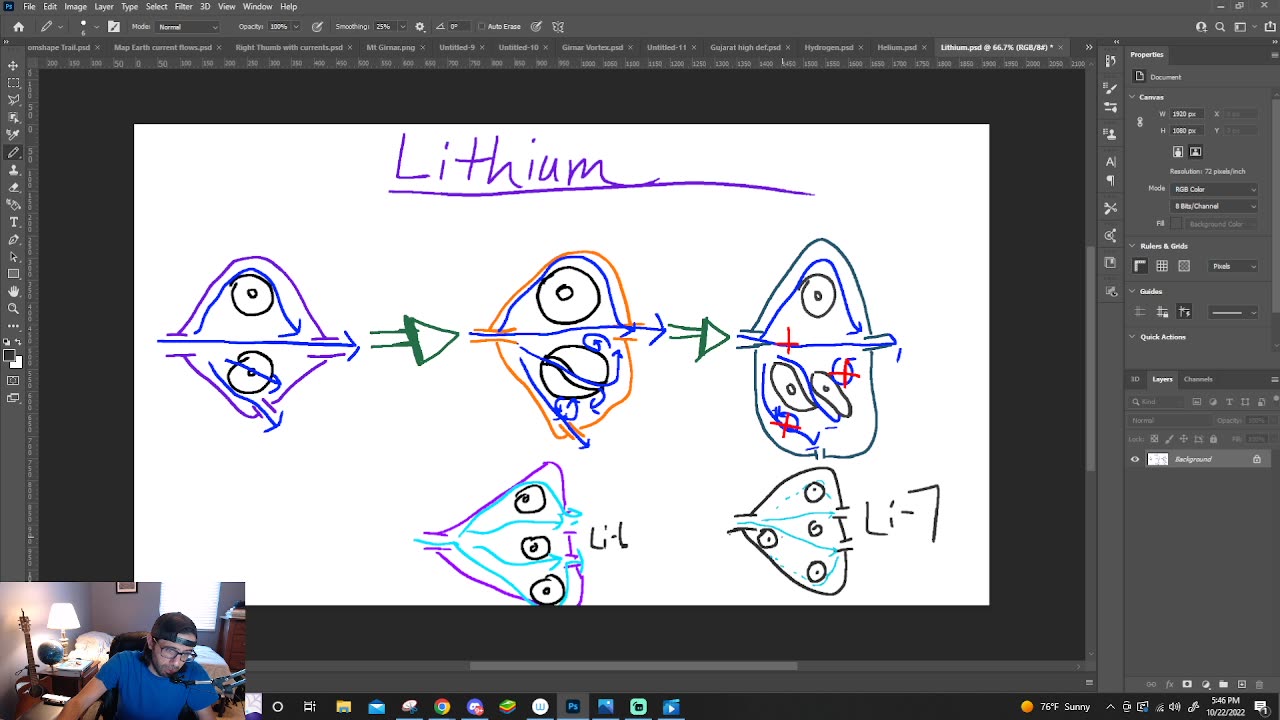Screen dimensions: 1280x720
Task: Open File Explorer from the taskbar
Action: (343, 707)
